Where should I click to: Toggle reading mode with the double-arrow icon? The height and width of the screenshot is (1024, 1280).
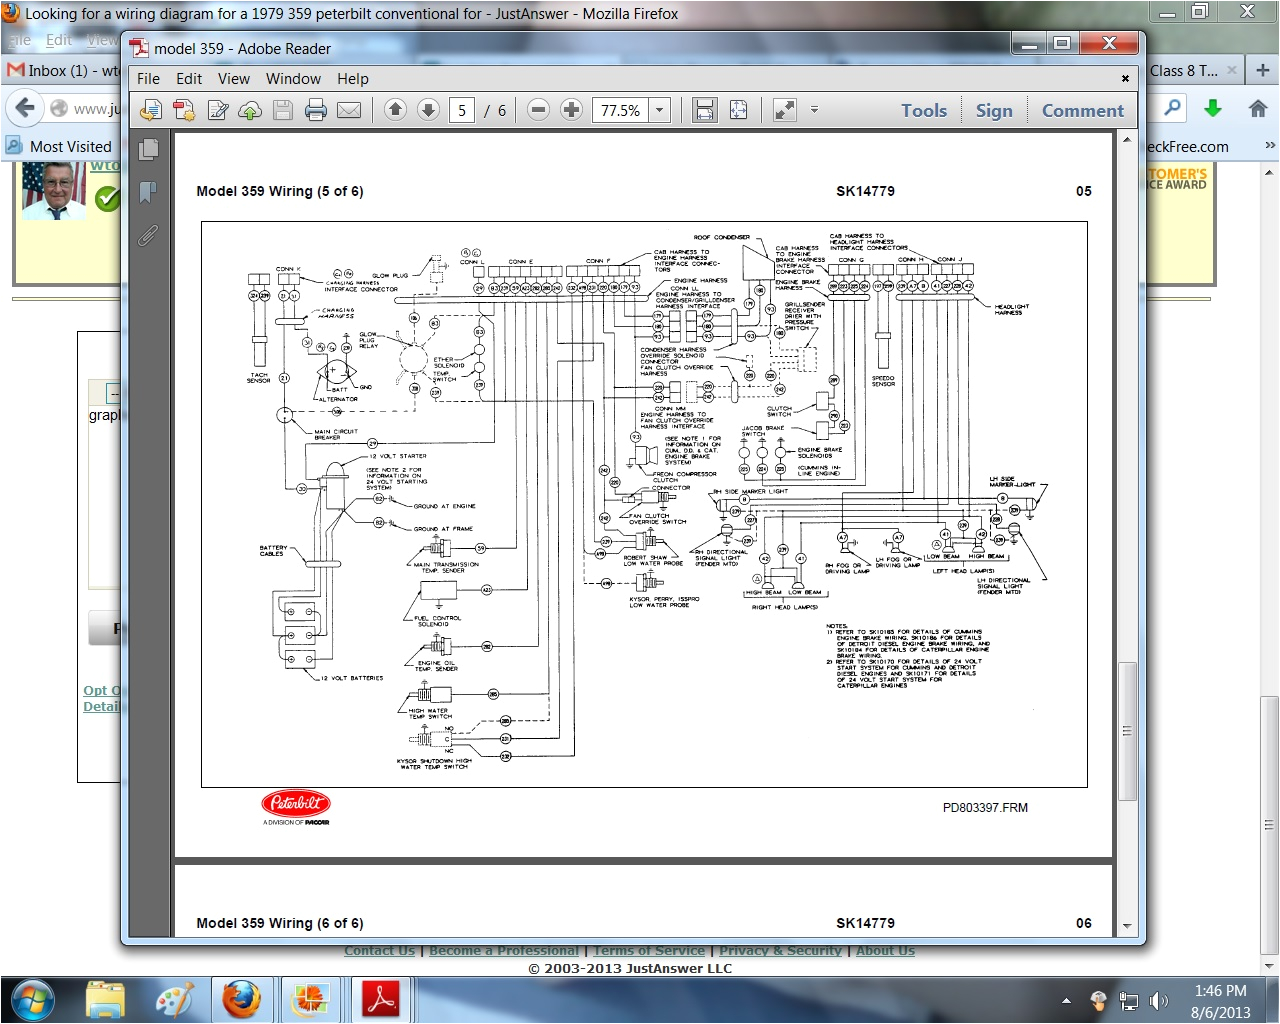coord(783,110)
